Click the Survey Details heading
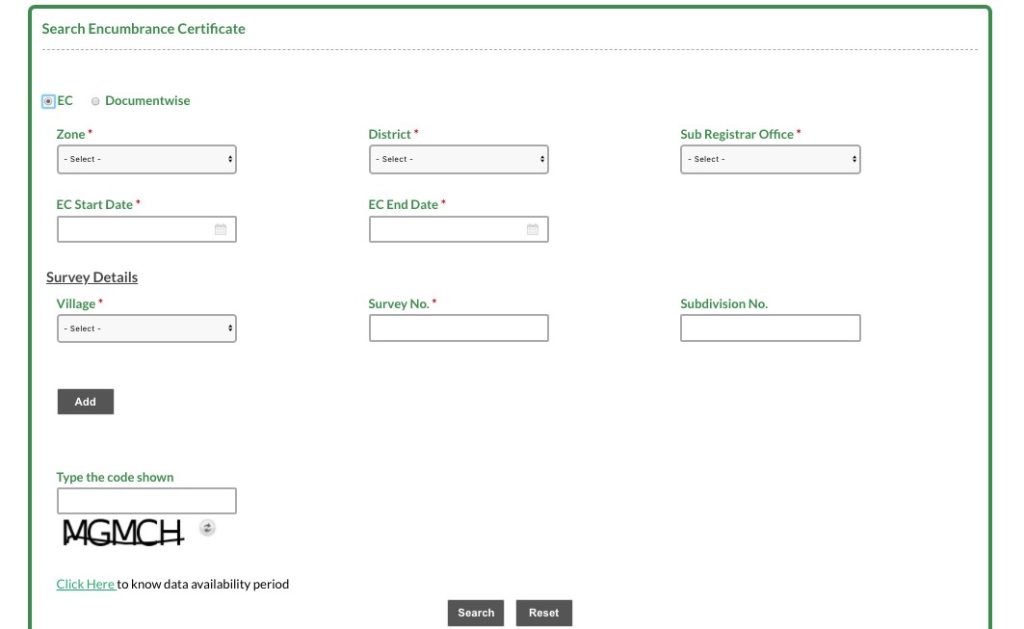This screenshot has width=1024, height=629. (x=92, y=277)
